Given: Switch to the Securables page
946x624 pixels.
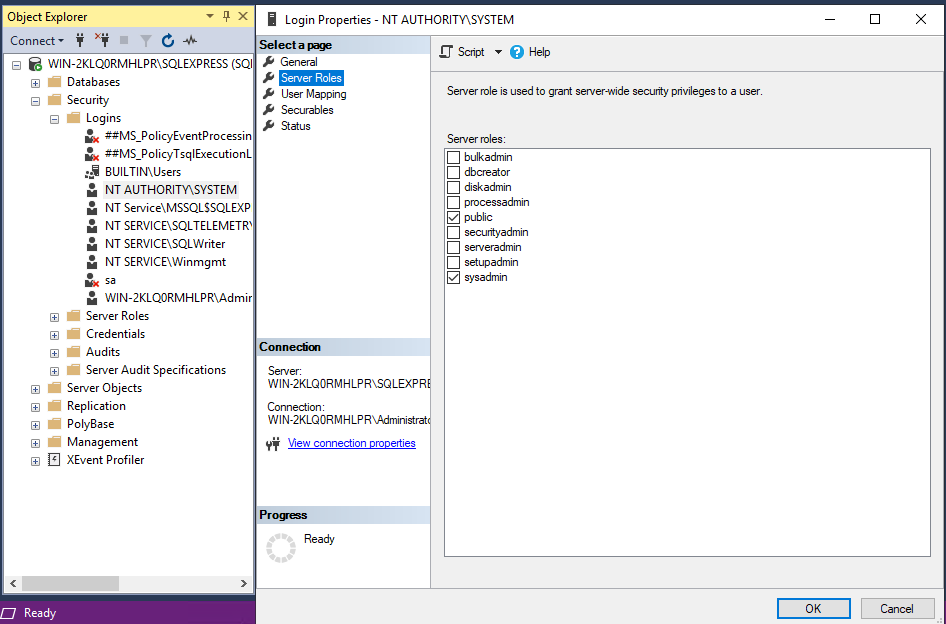Looking at the screenshot, I should click(307, 110).
